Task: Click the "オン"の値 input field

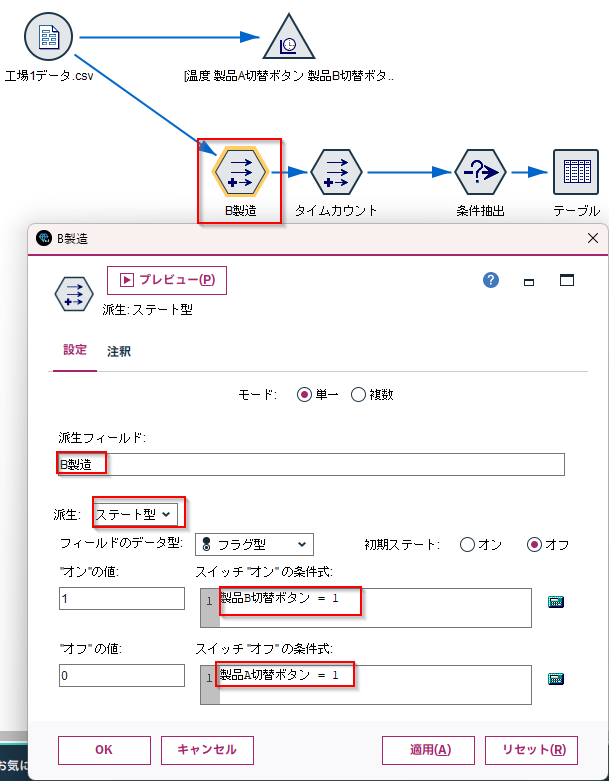Action: tap(122, 598)
